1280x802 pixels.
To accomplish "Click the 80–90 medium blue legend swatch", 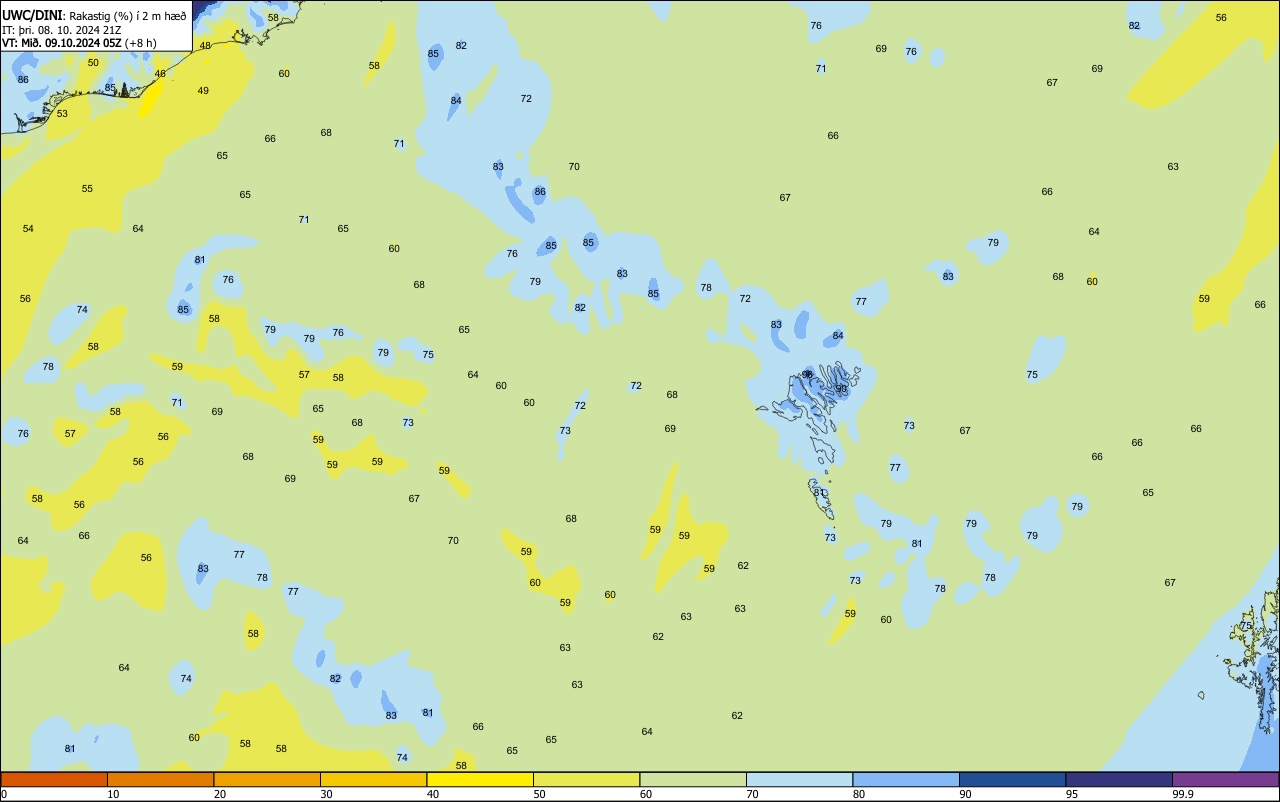I will [x=906, y=779].
